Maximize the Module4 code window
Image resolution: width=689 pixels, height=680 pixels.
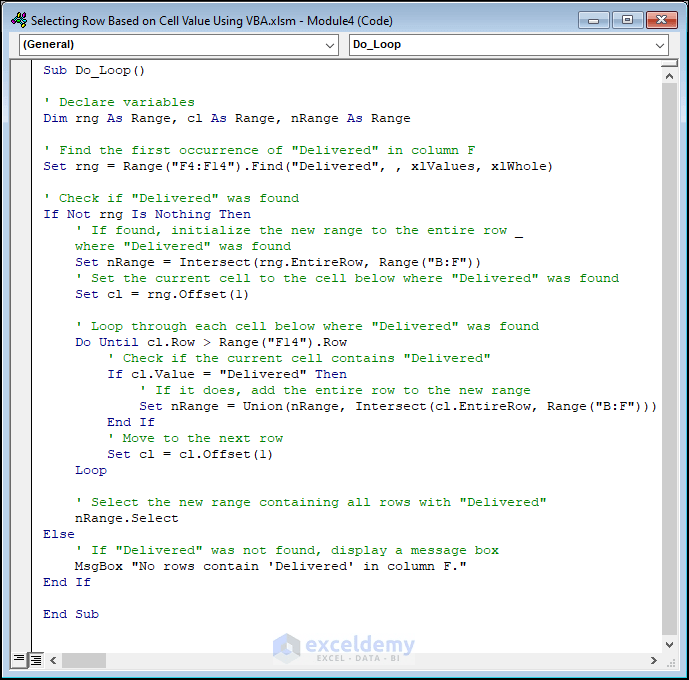pos(627,20)
